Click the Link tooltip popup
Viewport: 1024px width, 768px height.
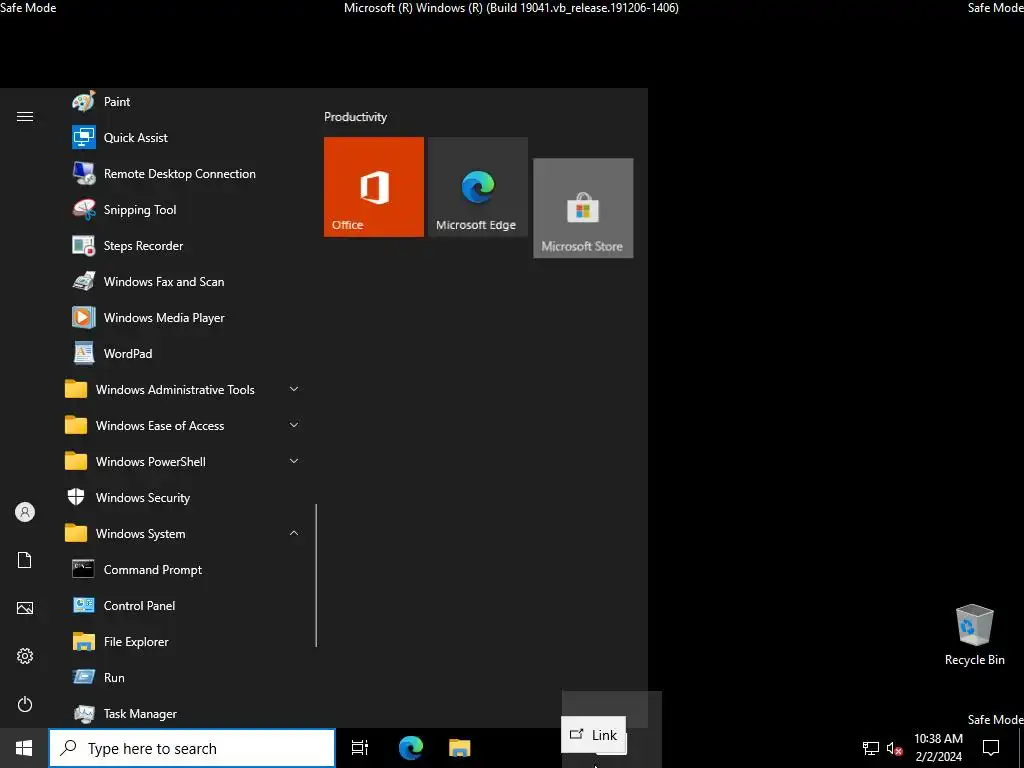(594, 735)
